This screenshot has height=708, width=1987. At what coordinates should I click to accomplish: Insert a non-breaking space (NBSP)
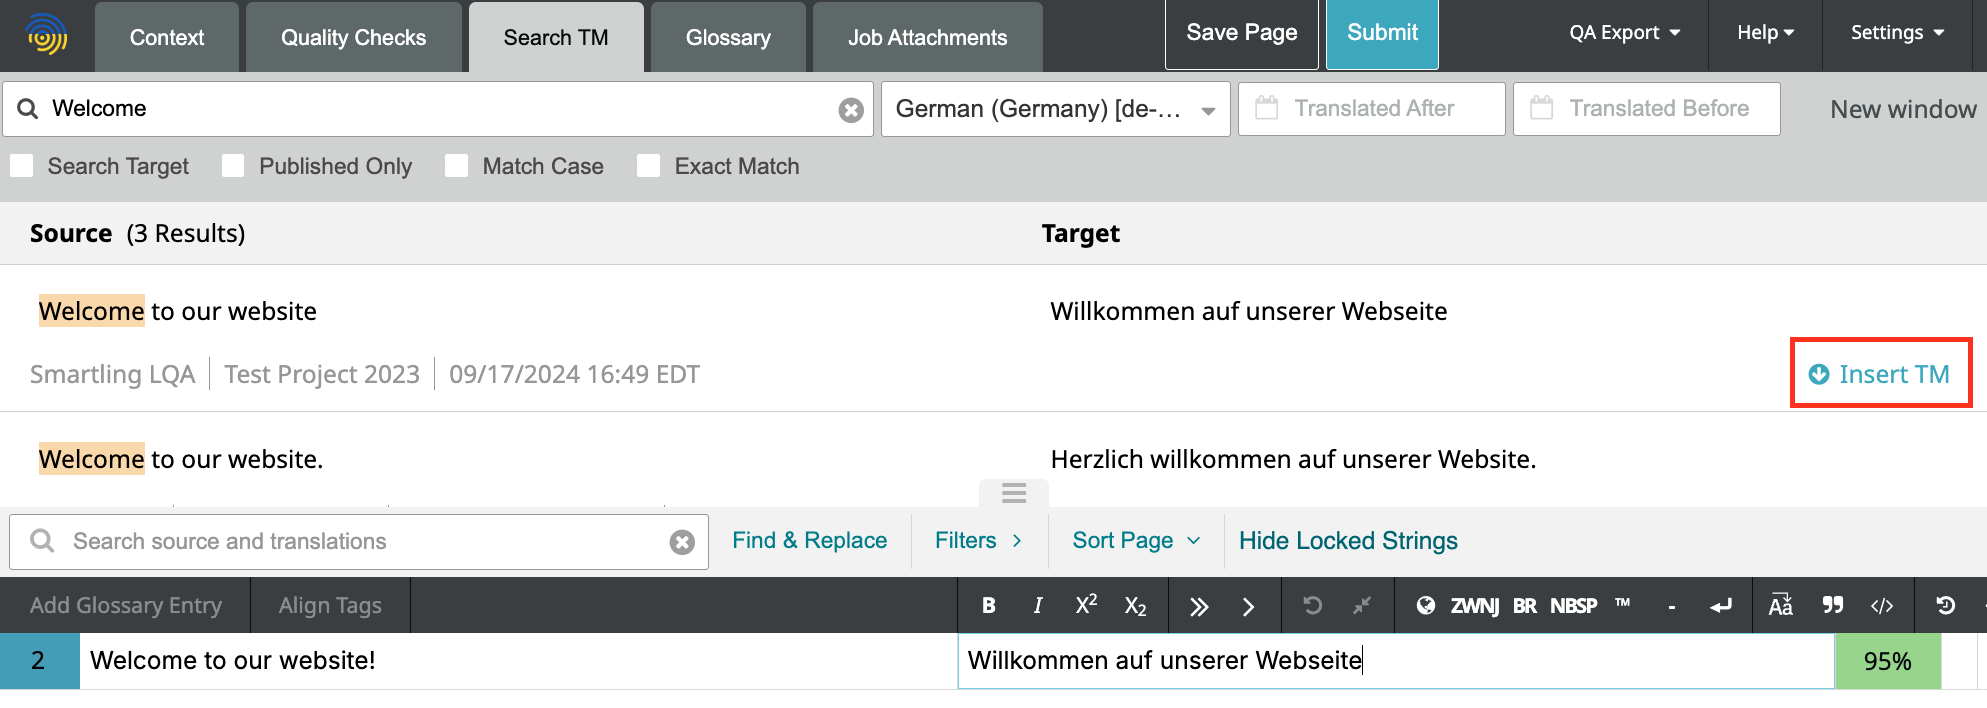coord(1573,605)
